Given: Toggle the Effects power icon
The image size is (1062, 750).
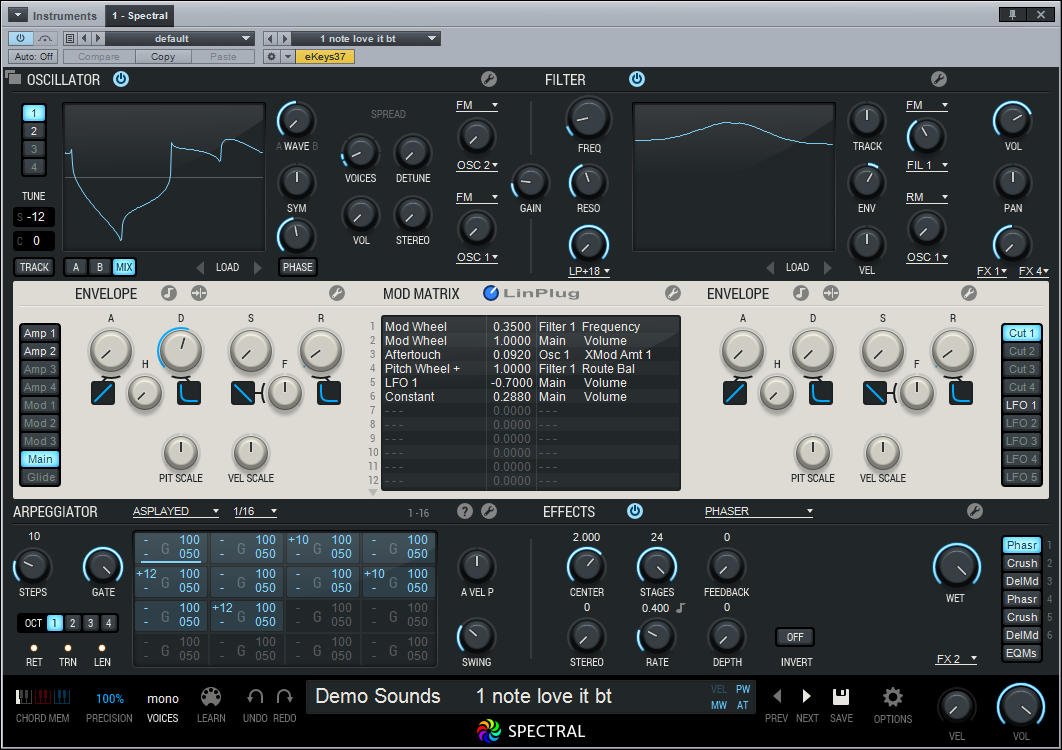Looking at the screenshot, I should (x=635, y=511).
